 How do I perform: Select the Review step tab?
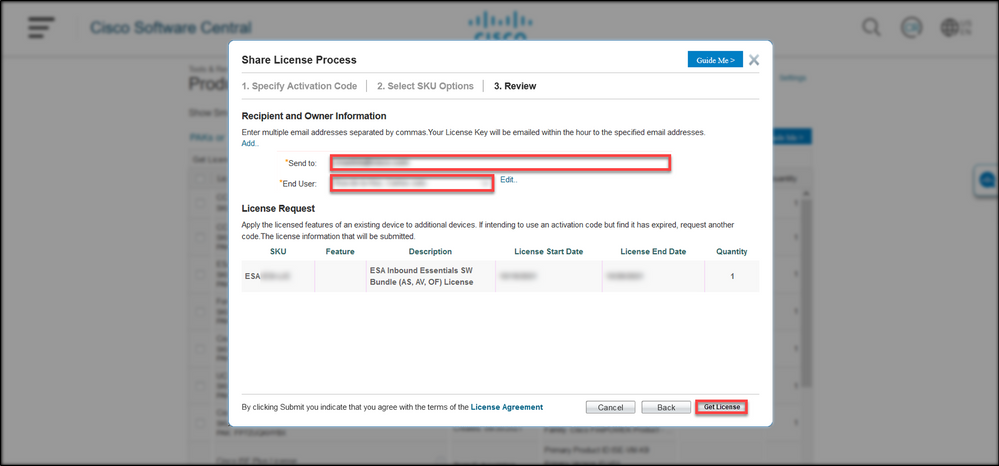pyautogui.click(x=515, y=86)
